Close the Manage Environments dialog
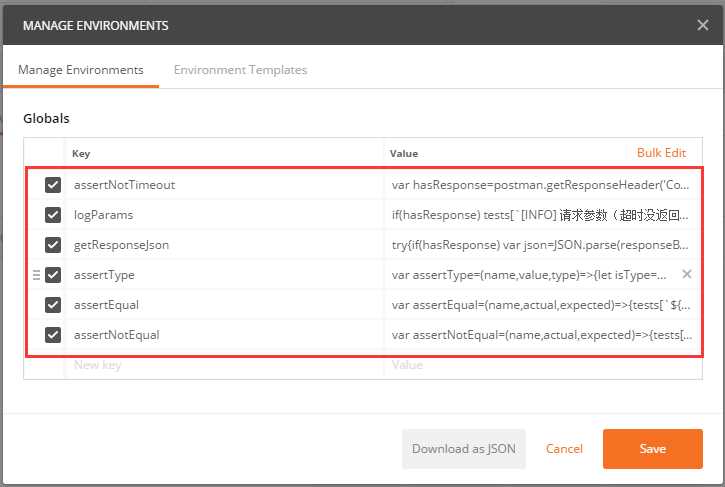Screen dimensions: 725x487 tap(702, 25)
